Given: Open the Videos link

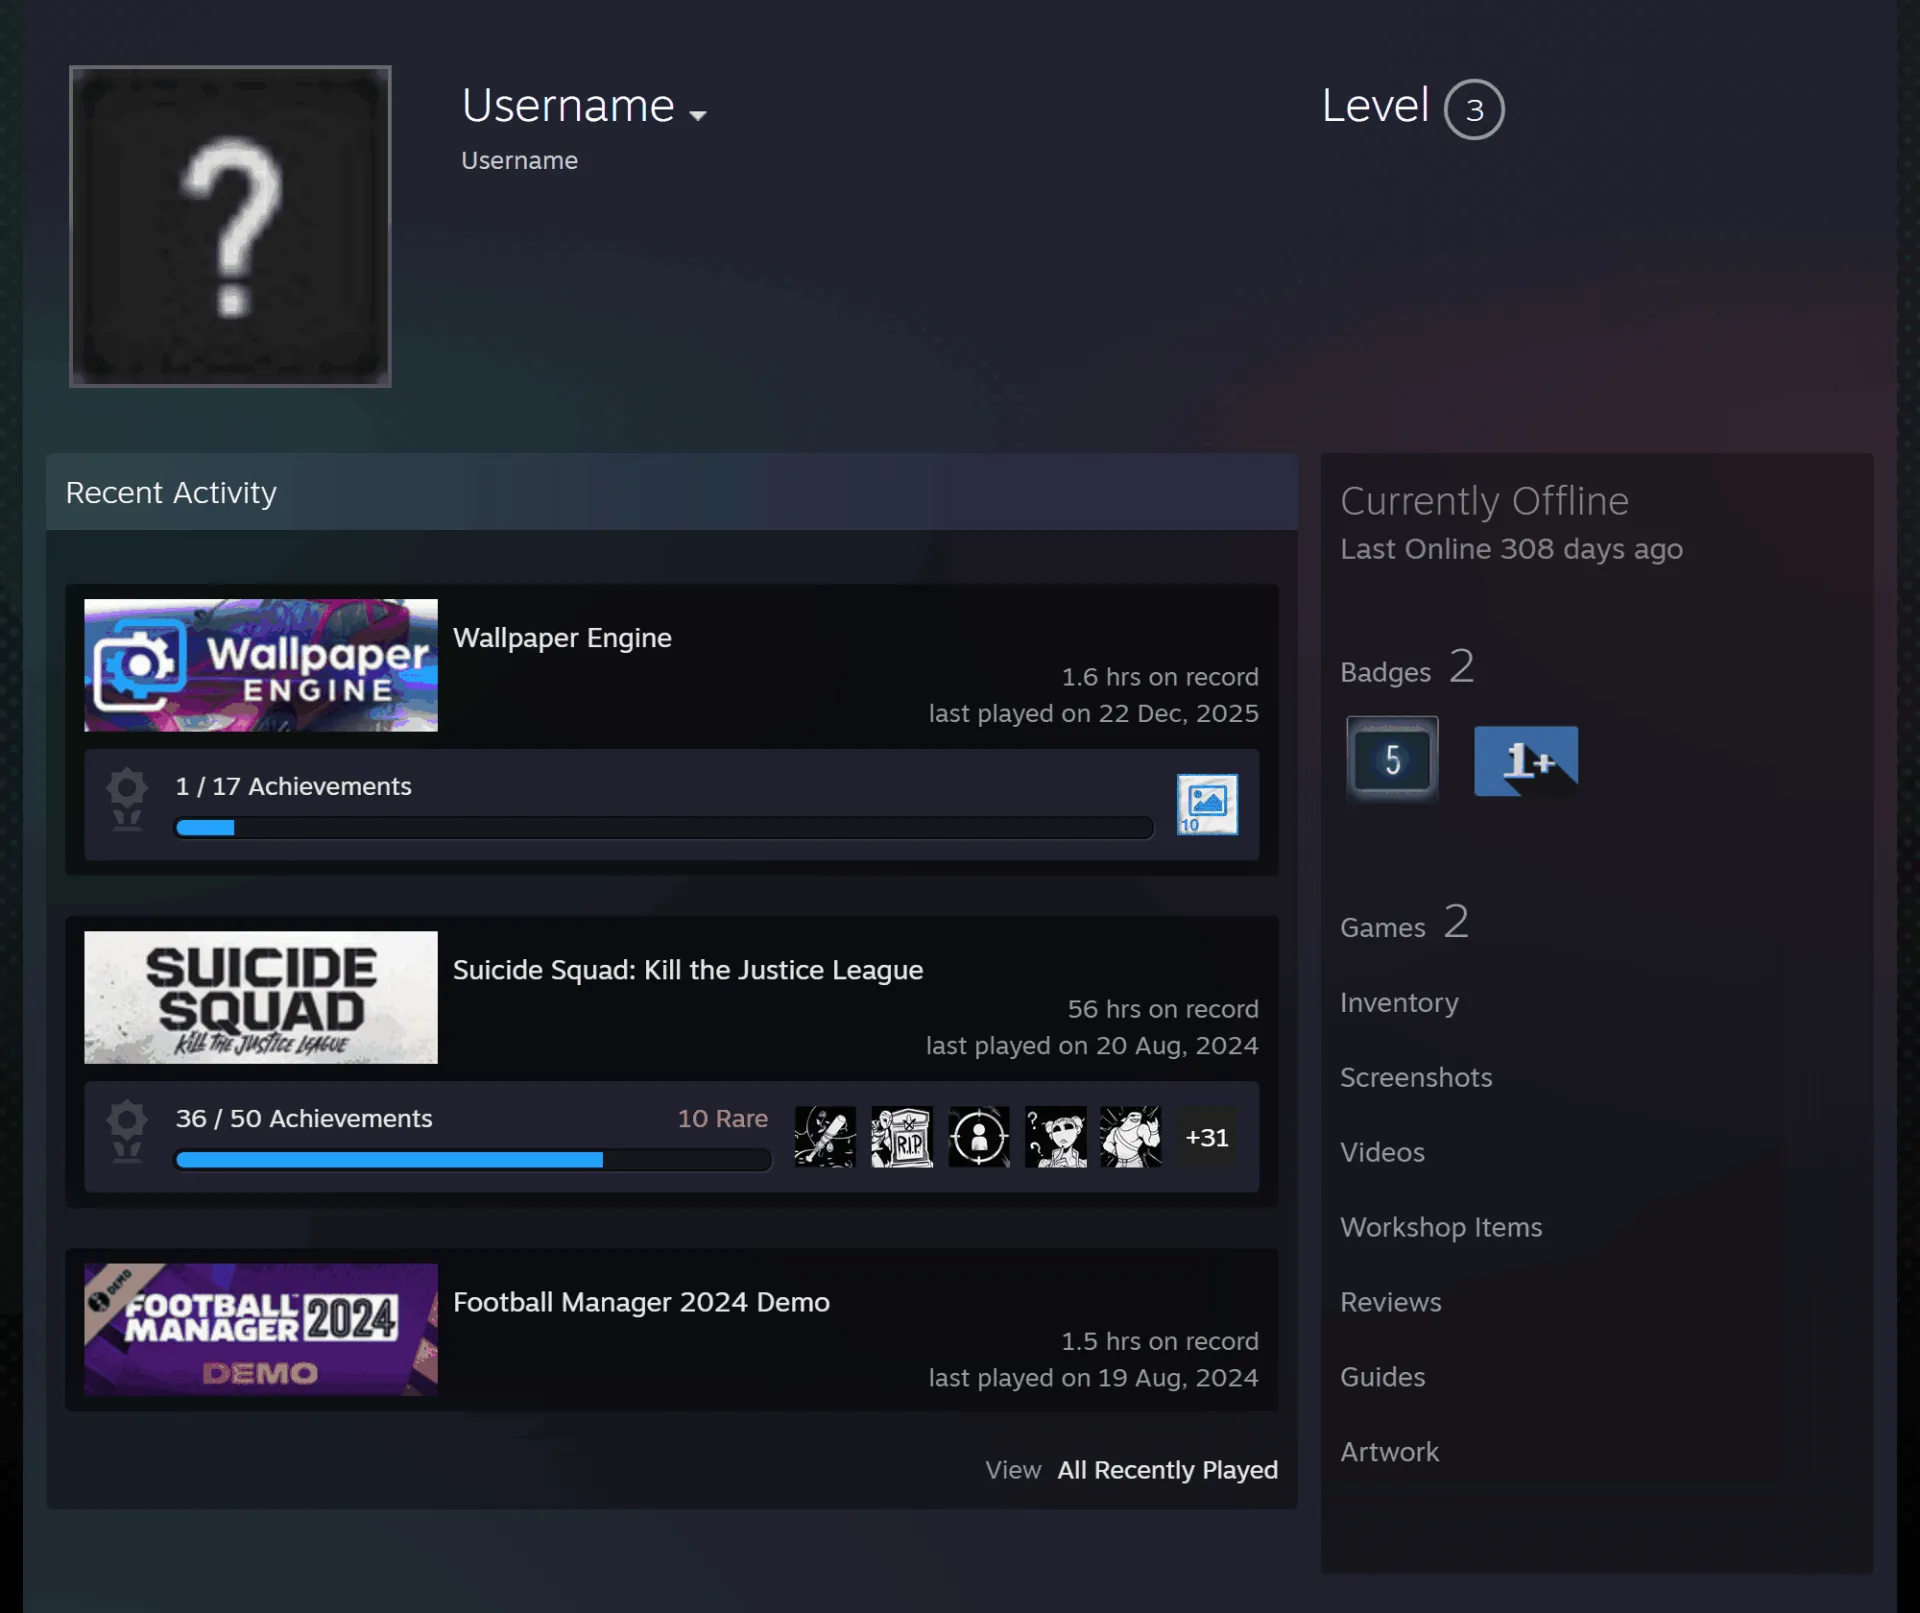Looking at the screenshot, I should 1382,1152.
